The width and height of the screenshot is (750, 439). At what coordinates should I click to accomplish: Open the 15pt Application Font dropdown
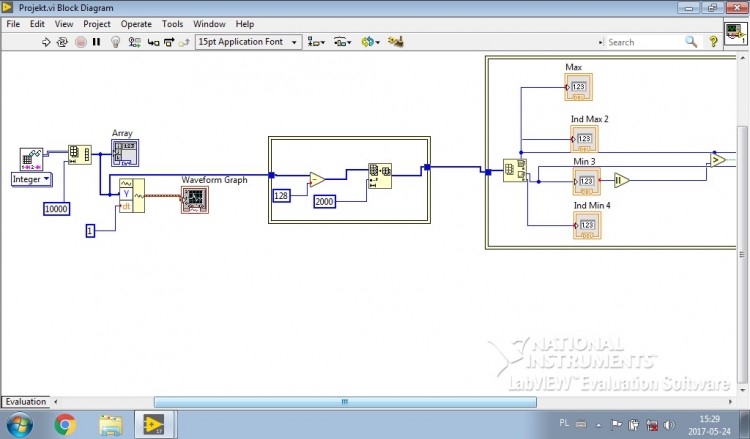pos(248,42)
